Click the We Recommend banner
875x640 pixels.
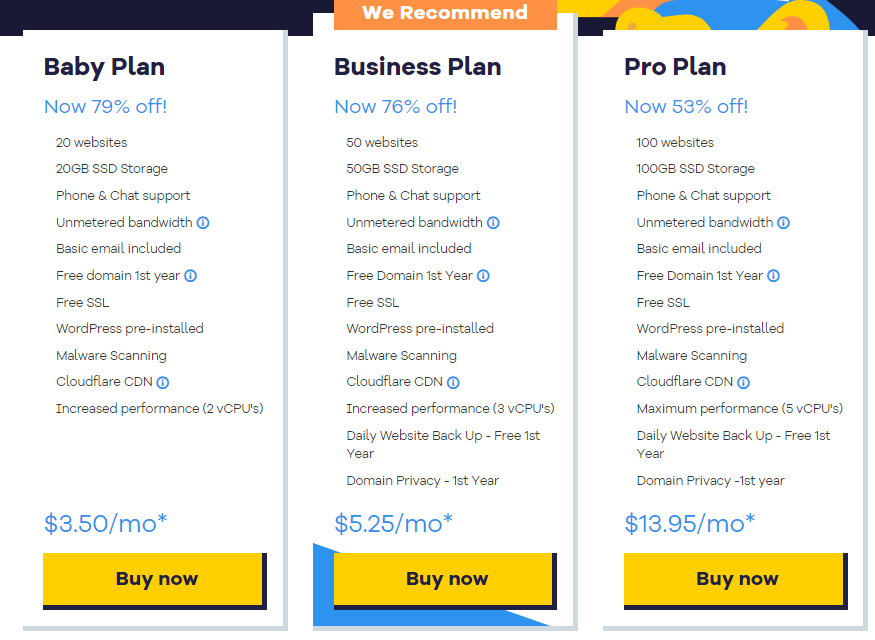[445, 14]
